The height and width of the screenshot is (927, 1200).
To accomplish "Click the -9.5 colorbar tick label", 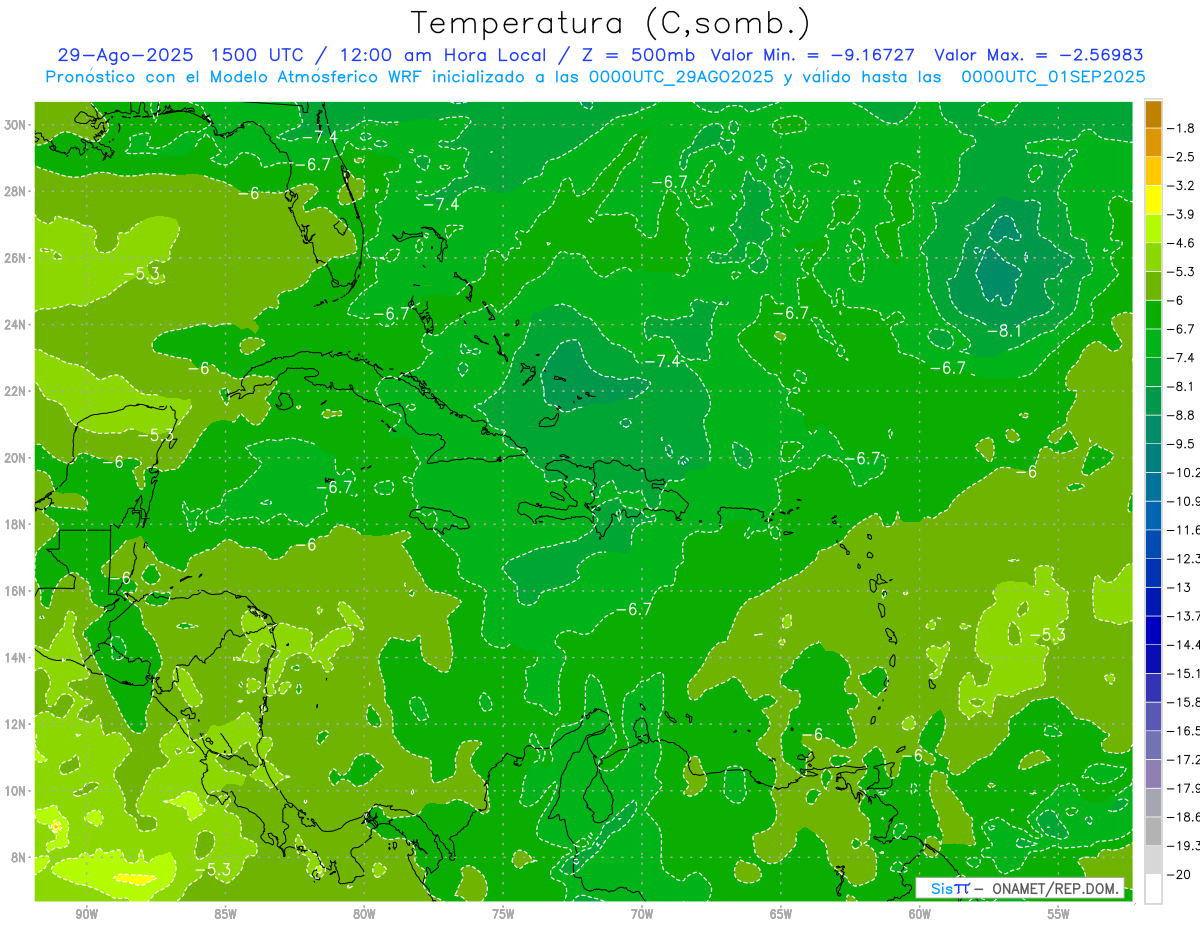I will coord(1182,443).
